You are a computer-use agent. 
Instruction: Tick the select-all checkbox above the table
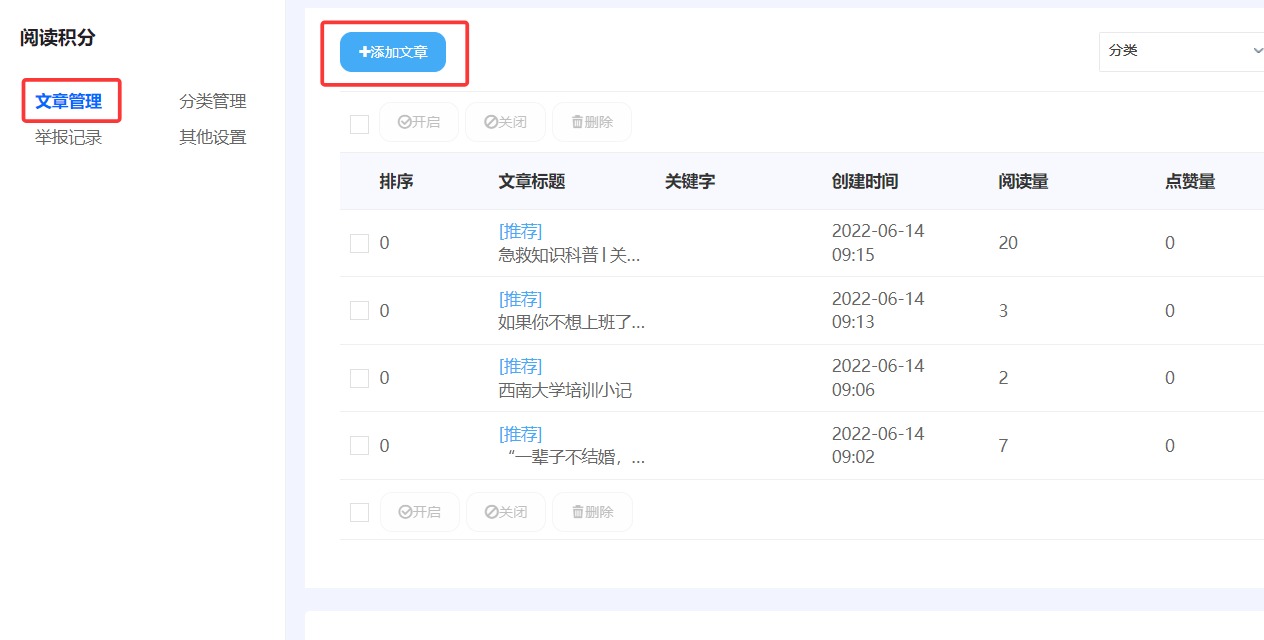(359, 124)
